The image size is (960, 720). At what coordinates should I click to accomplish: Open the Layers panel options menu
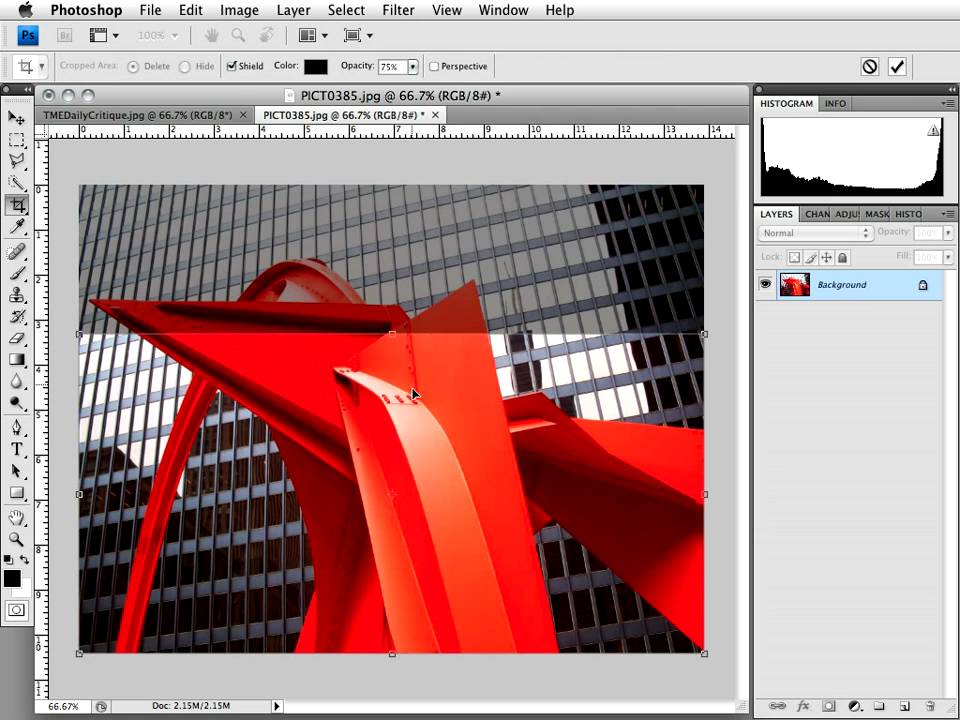click(948, 214)
